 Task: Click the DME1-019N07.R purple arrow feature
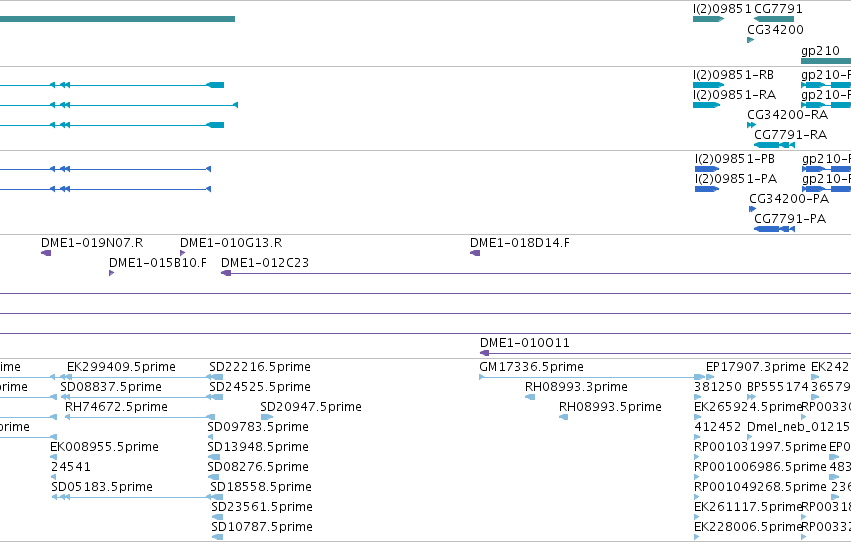click(46, 253)
